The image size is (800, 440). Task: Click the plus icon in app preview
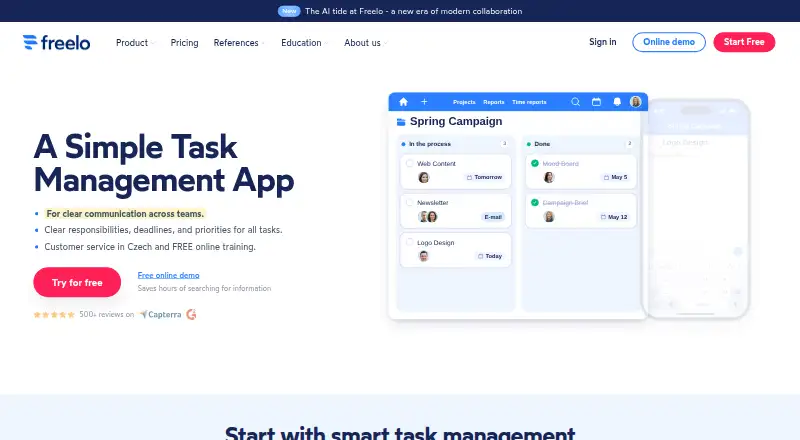[424, 102]
